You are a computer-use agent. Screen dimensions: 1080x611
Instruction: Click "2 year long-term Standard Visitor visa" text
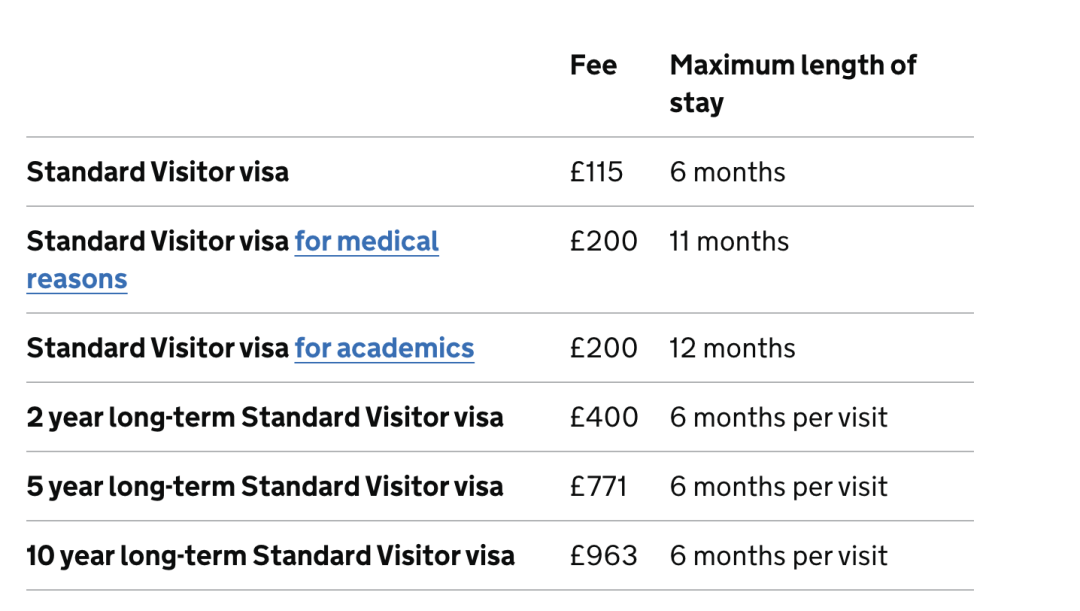click(x=265, y=417)
